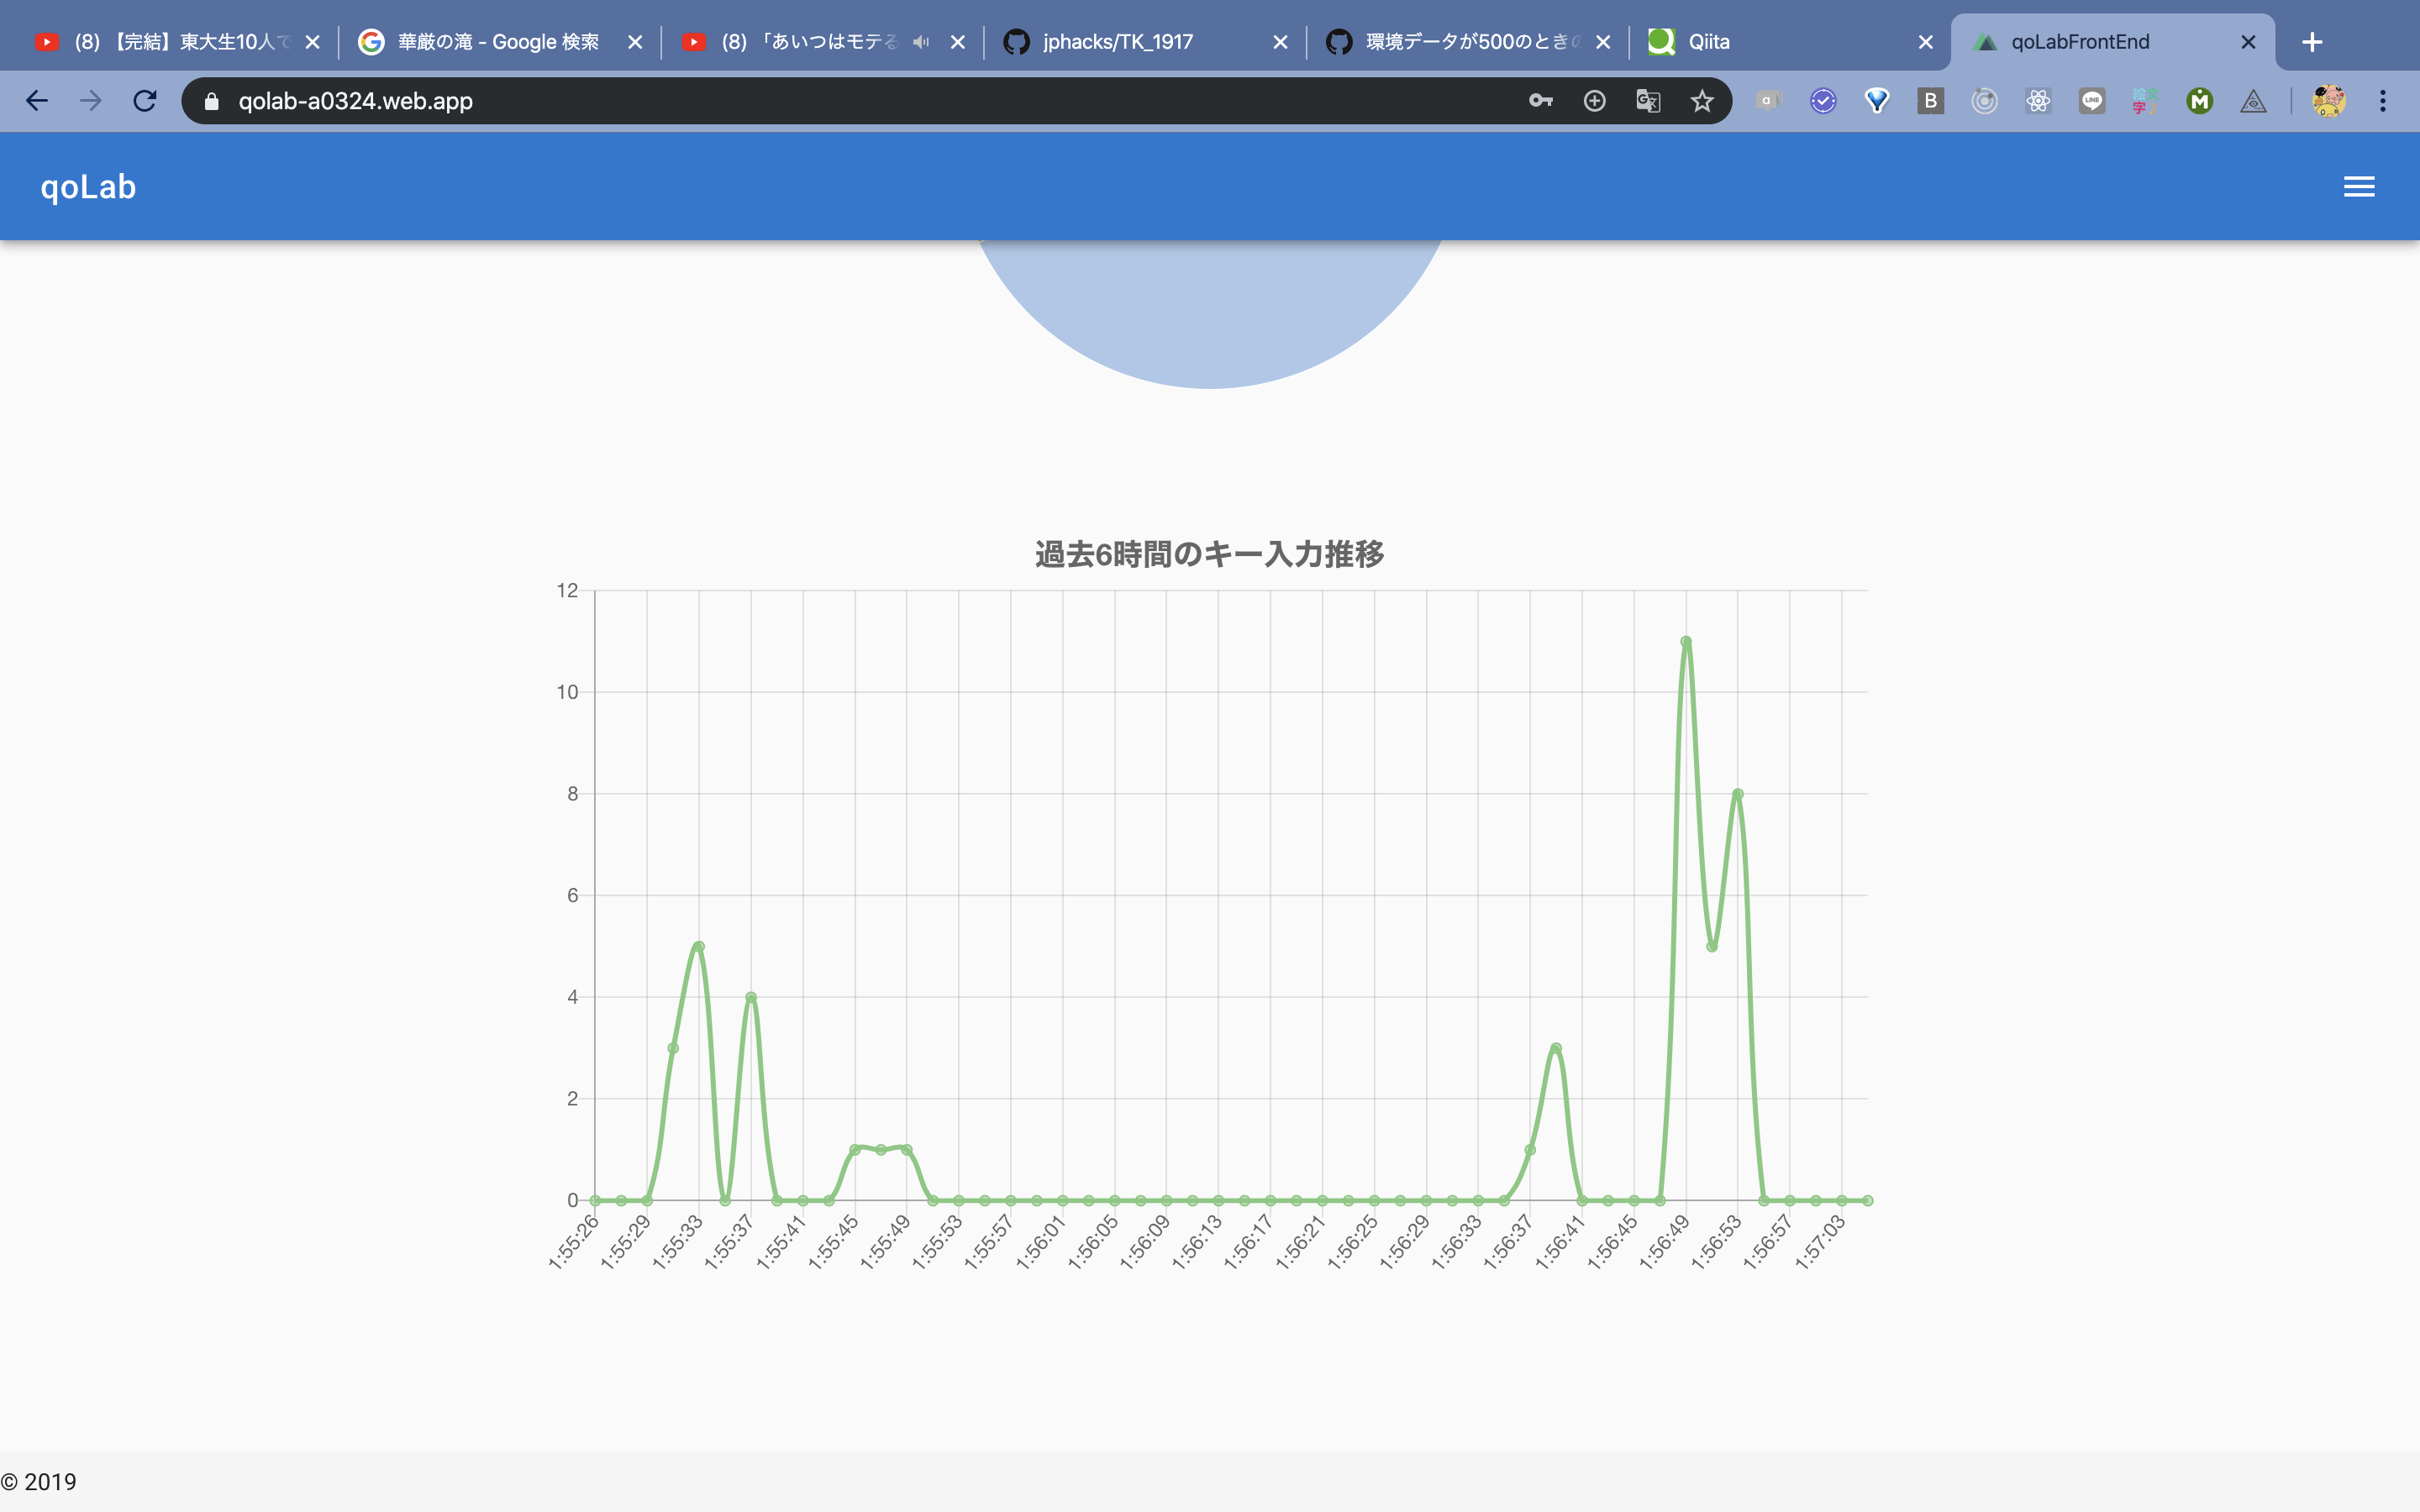View site security via the padlock icon
Image resolution: width=2420 pixels, height=1512 pixels.
pyautogui.click(x=211, y=100)
